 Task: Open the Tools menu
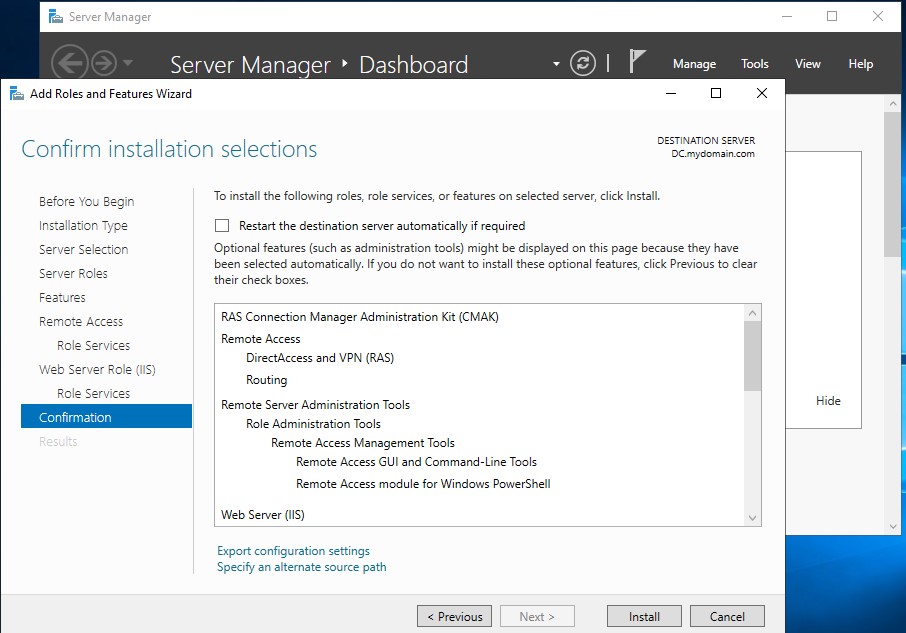(755, 64)
